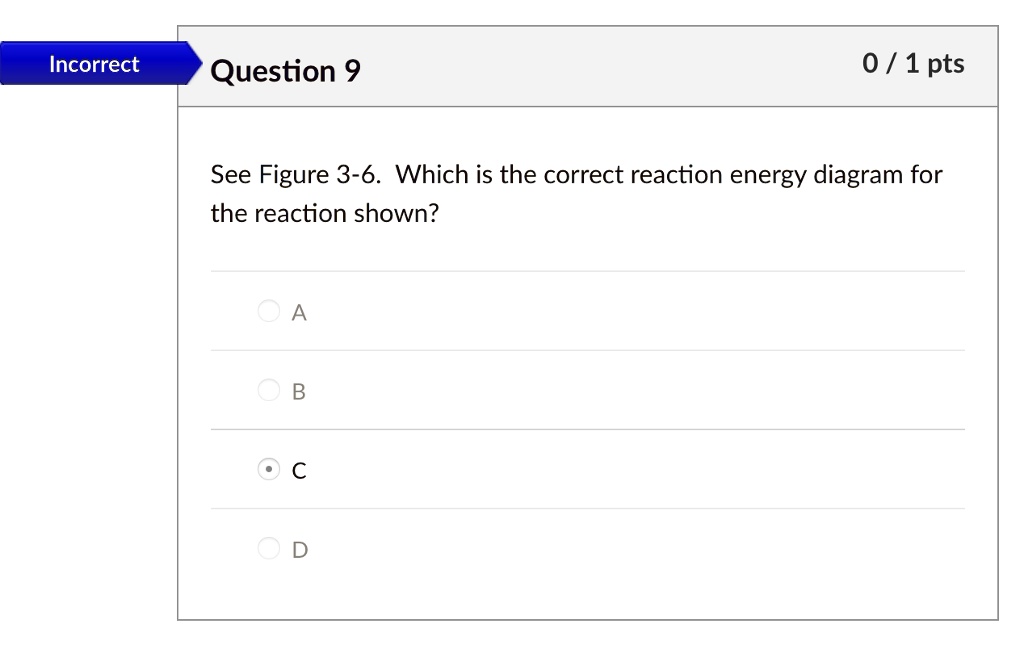Image resolution: width=1024 pixels, height=649 pixels.
Task: Click the answer label letter "A"
Action: 299,313
